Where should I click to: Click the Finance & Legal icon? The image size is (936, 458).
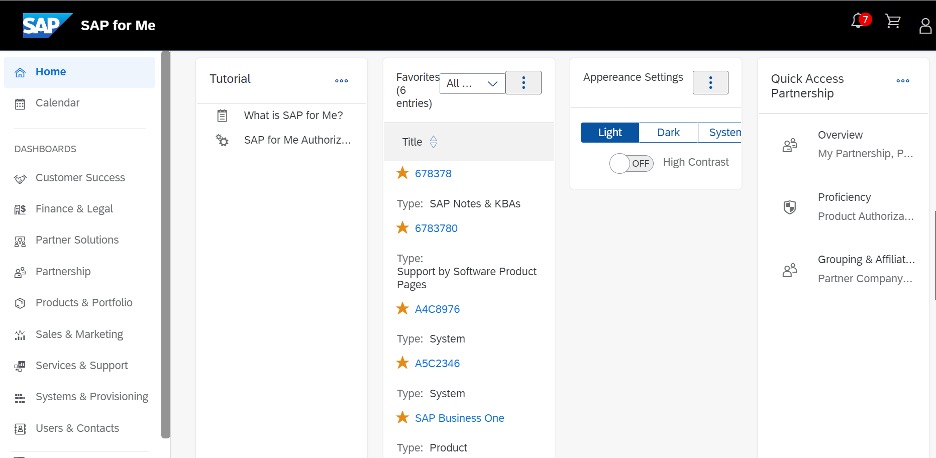click(x=20, y=210)
